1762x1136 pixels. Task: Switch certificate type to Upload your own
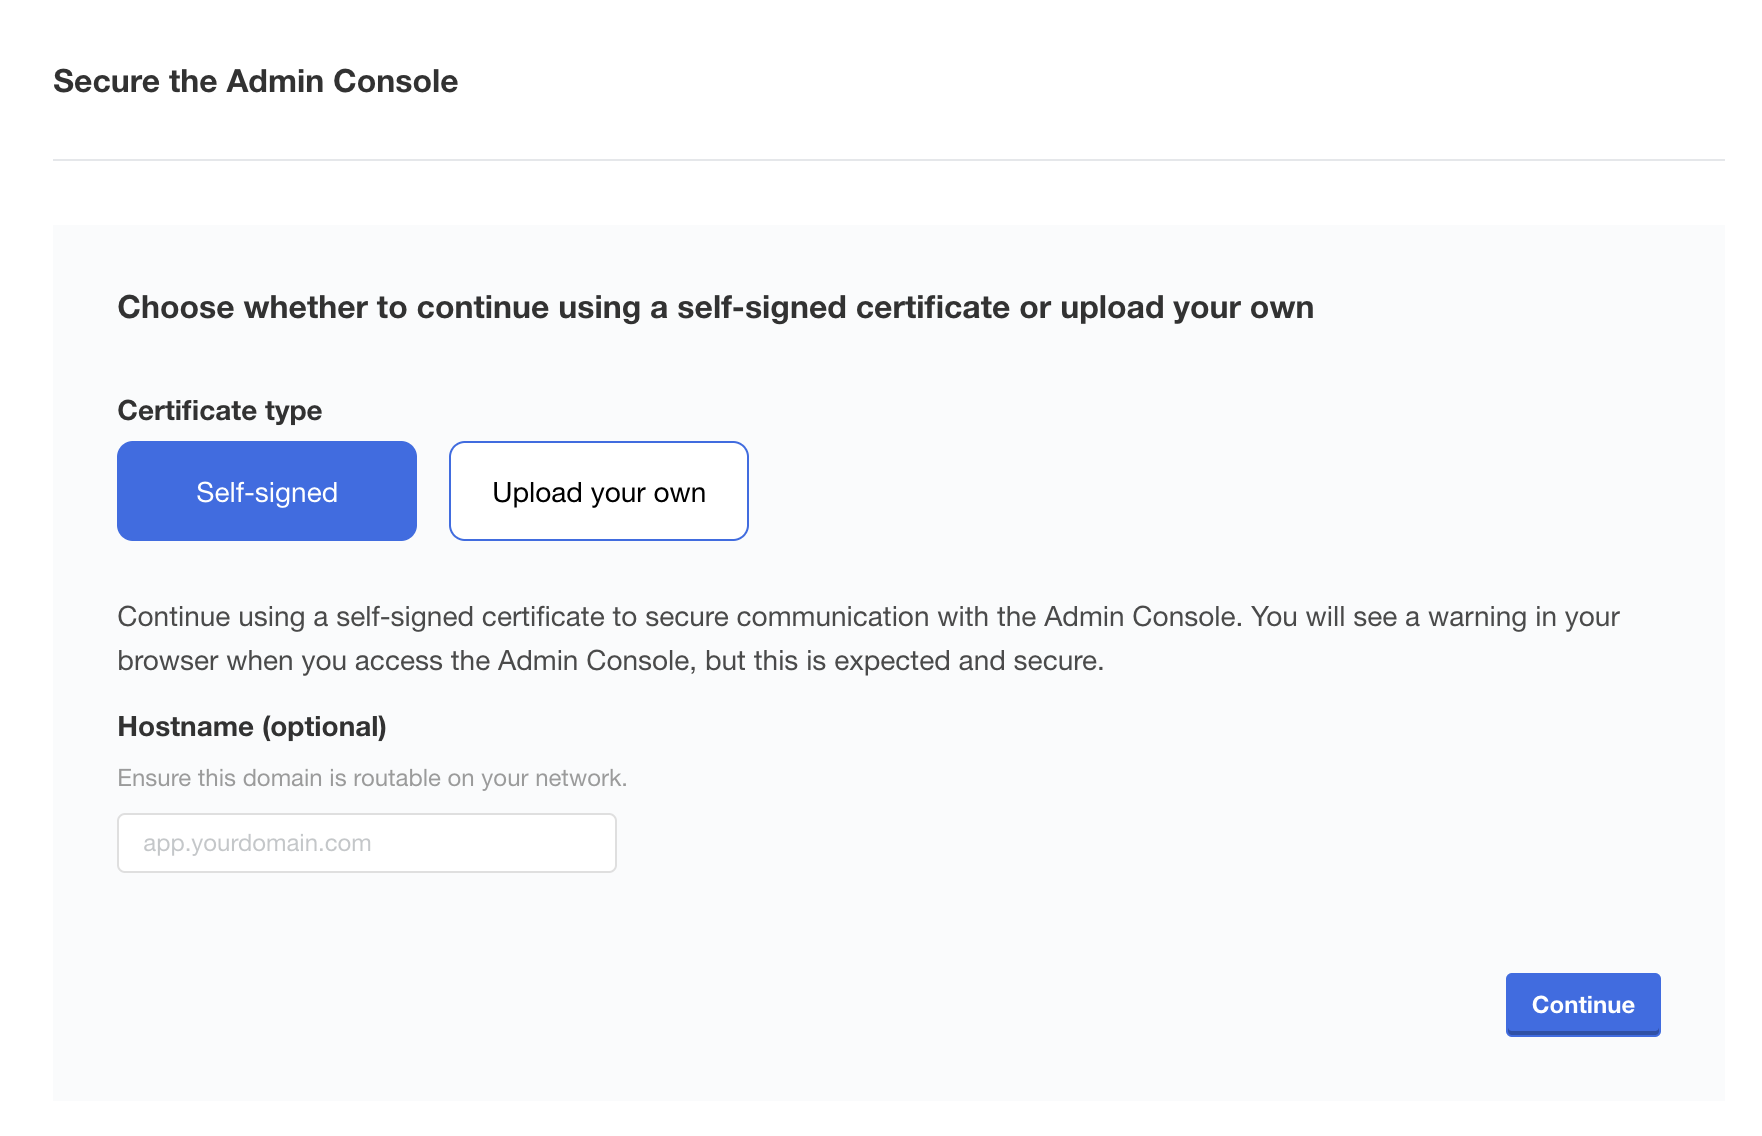click(599, 491)
